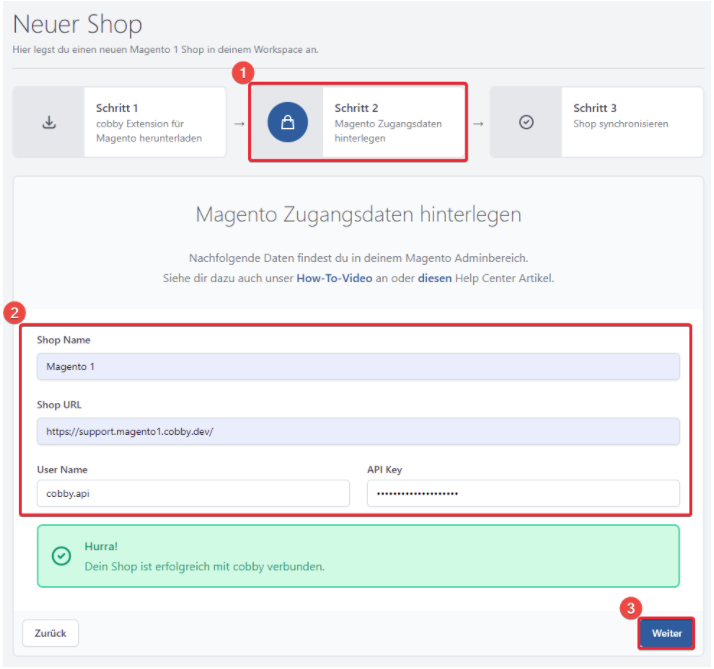
Task: Click the download icon in Schritt 1
Action: (49, 122)
